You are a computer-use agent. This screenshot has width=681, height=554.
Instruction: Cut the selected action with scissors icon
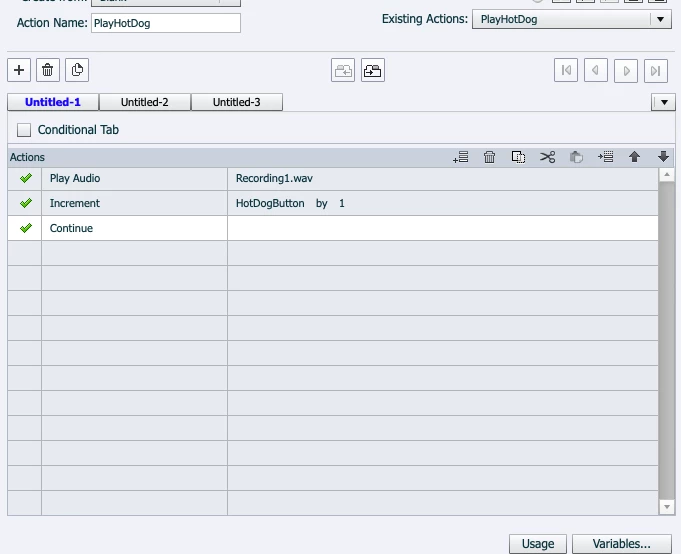click(x=547, y=157)
